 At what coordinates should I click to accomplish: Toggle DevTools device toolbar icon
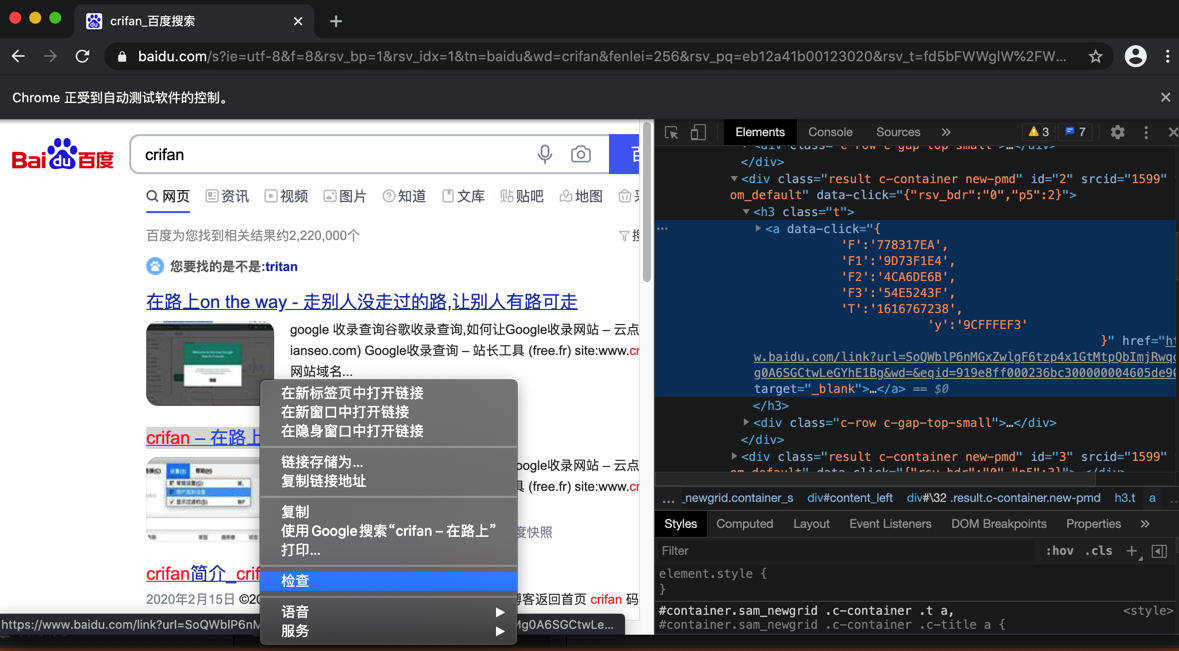tap(699, 132)
